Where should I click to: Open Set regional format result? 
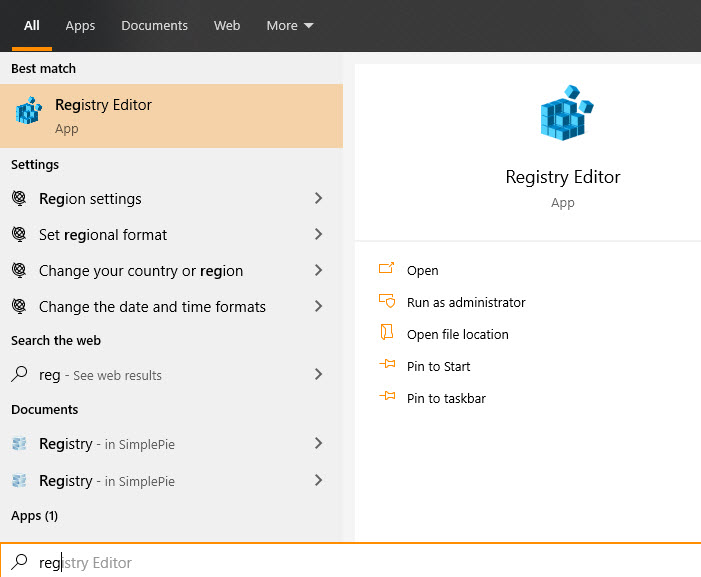pos(171,235)
